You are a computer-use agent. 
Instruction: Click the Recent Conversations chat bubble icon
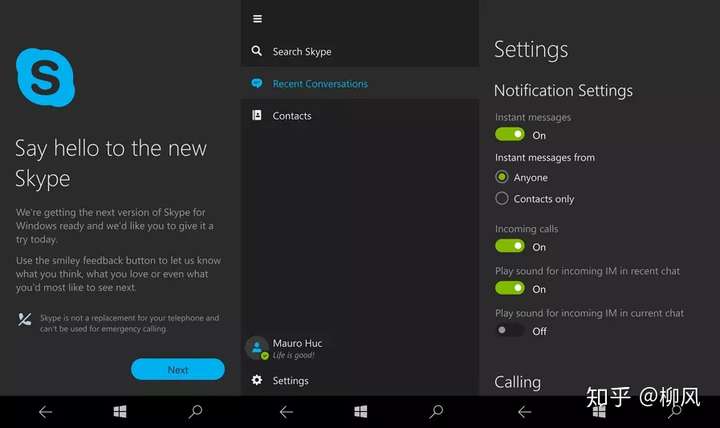[257, 84]
